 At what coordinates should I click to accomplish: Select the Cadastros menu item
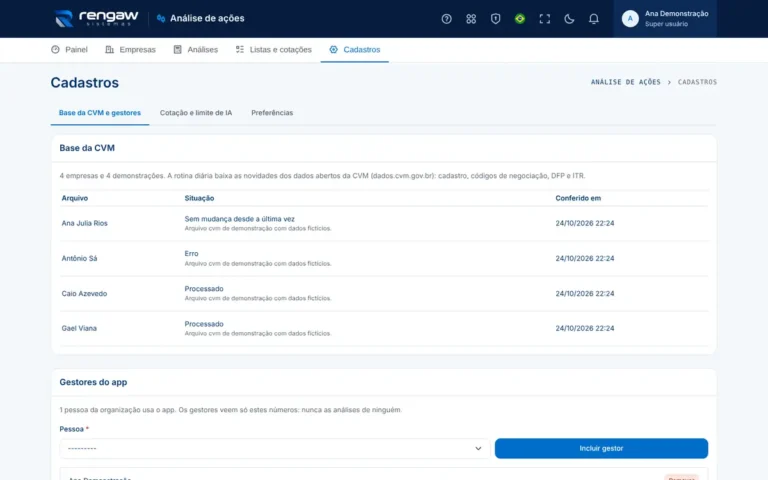click(355, 49)
